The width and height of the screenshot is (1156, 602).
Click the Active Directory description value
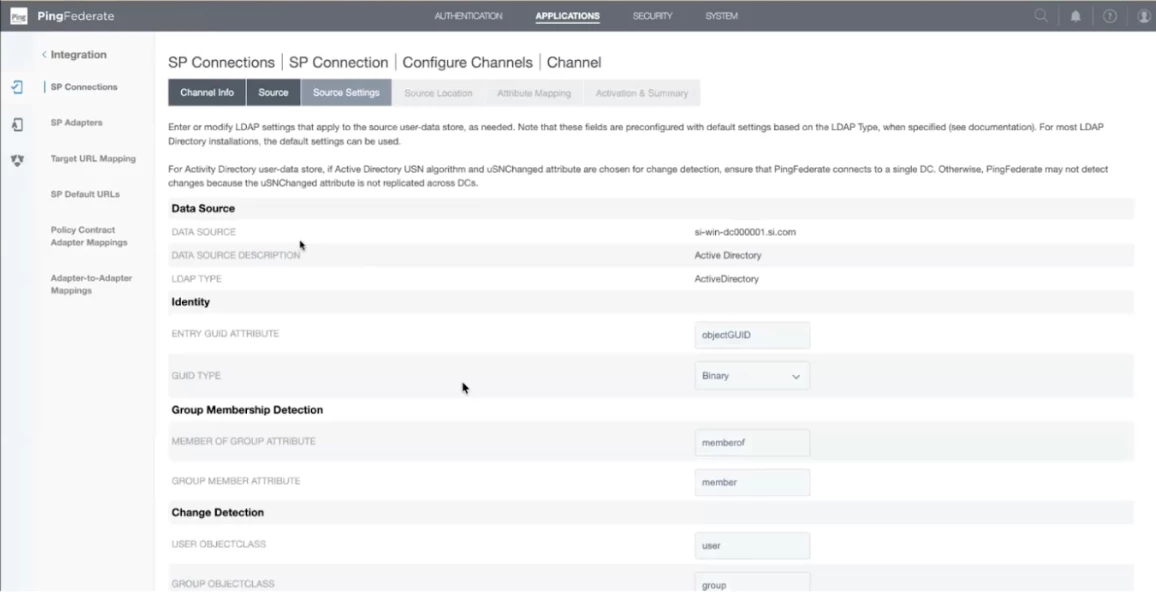728,256
